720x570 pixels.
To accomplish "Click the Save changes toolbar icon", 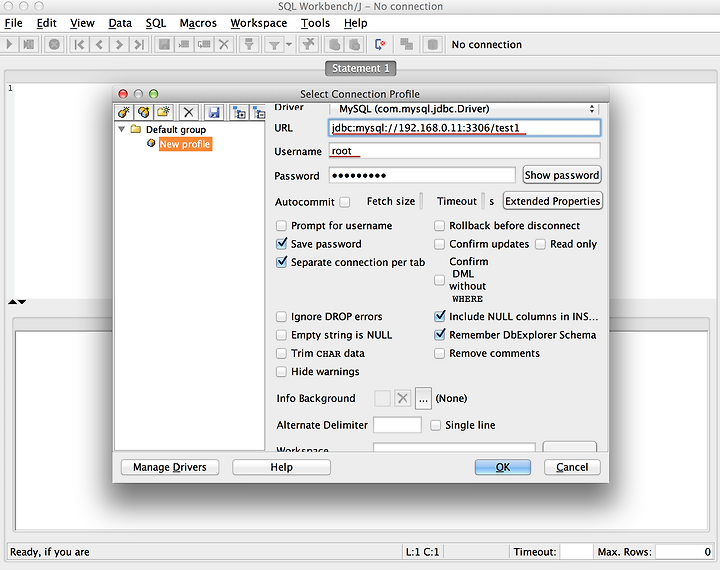I will pyautogui.click(x=164, y=45).
